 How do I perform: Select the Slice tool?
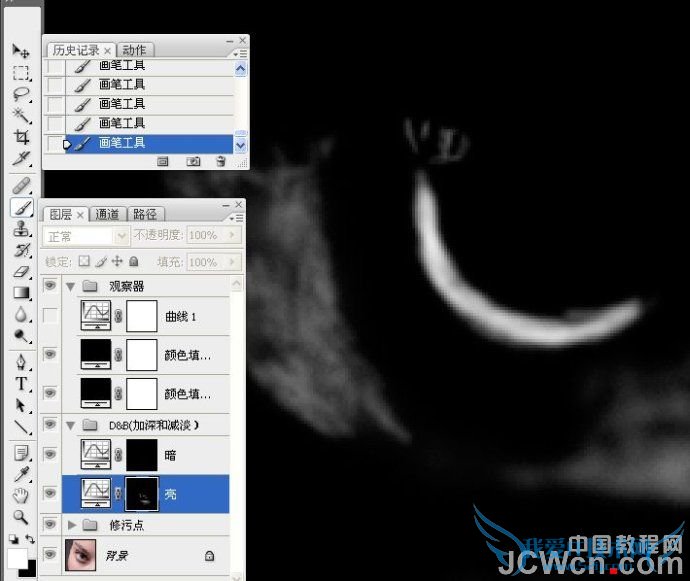pos(21,158)
